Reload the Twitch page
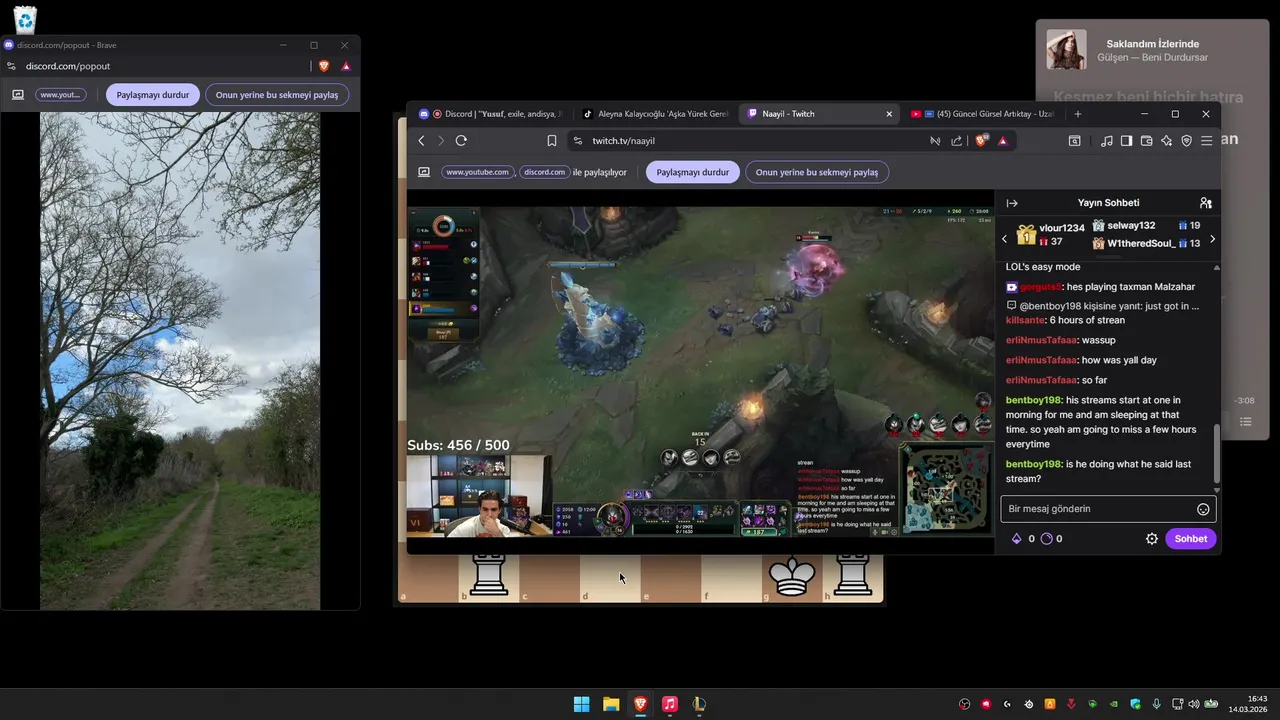The width and height of the screenshot is (1280, 720). coord(461,141)
